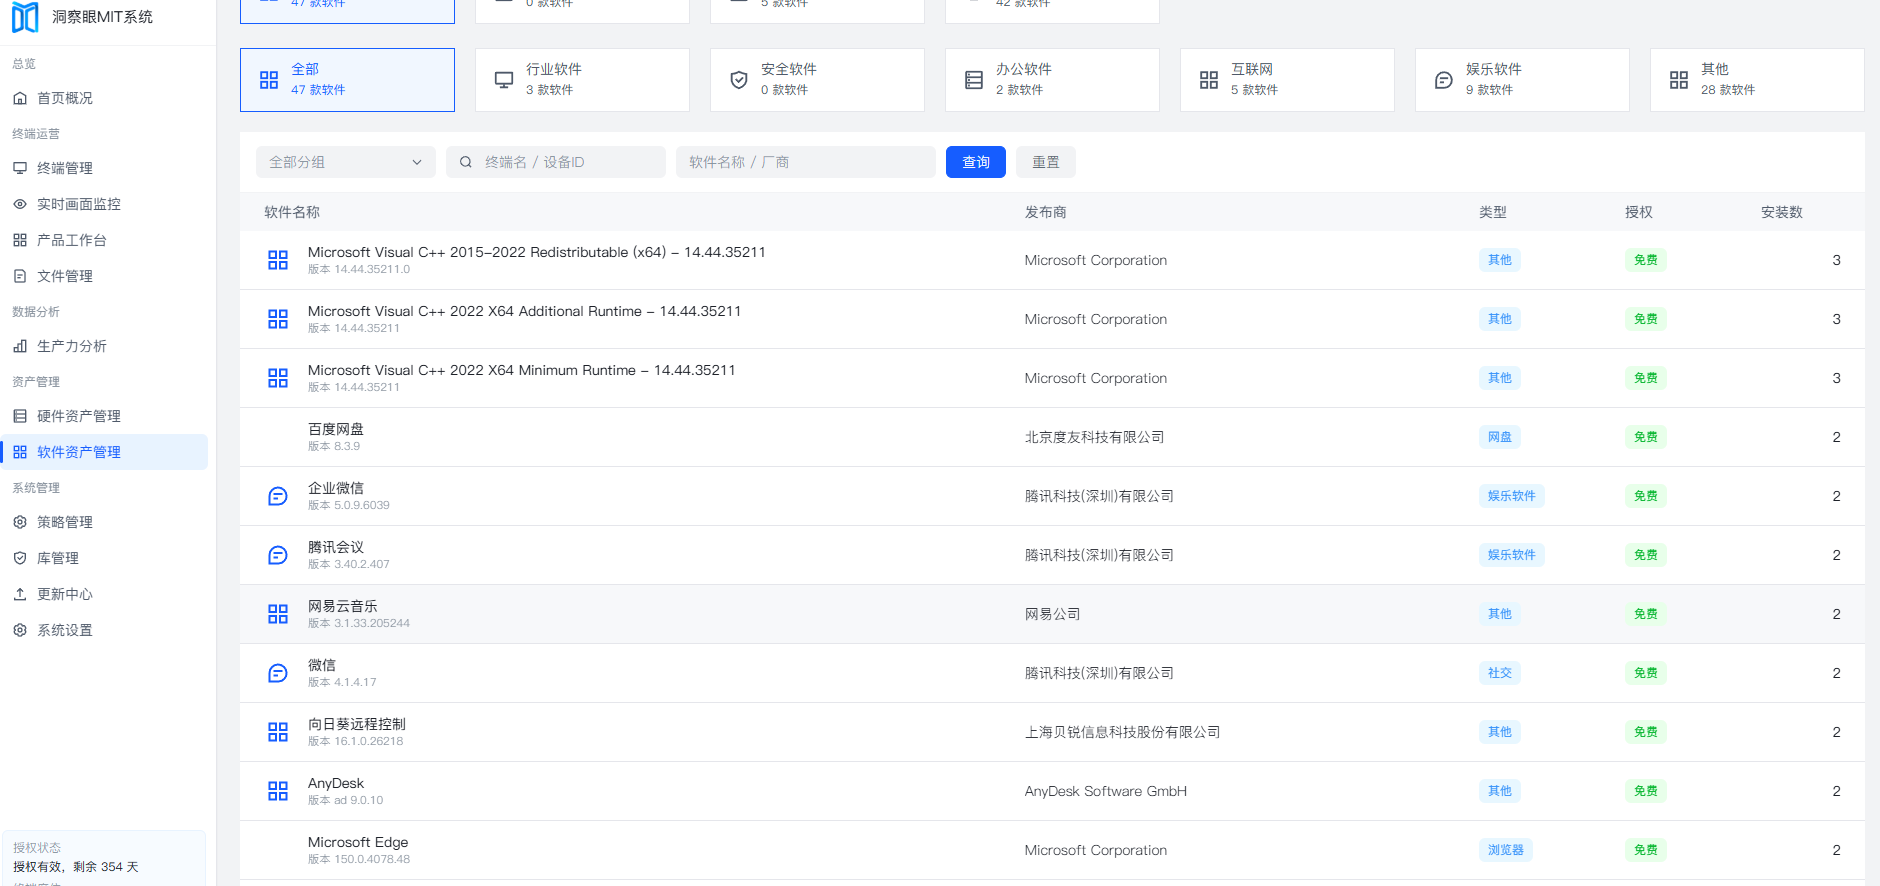Click the 授权 column header
The width and height of the screenshot is (1880, 886).
(1639, 212)
